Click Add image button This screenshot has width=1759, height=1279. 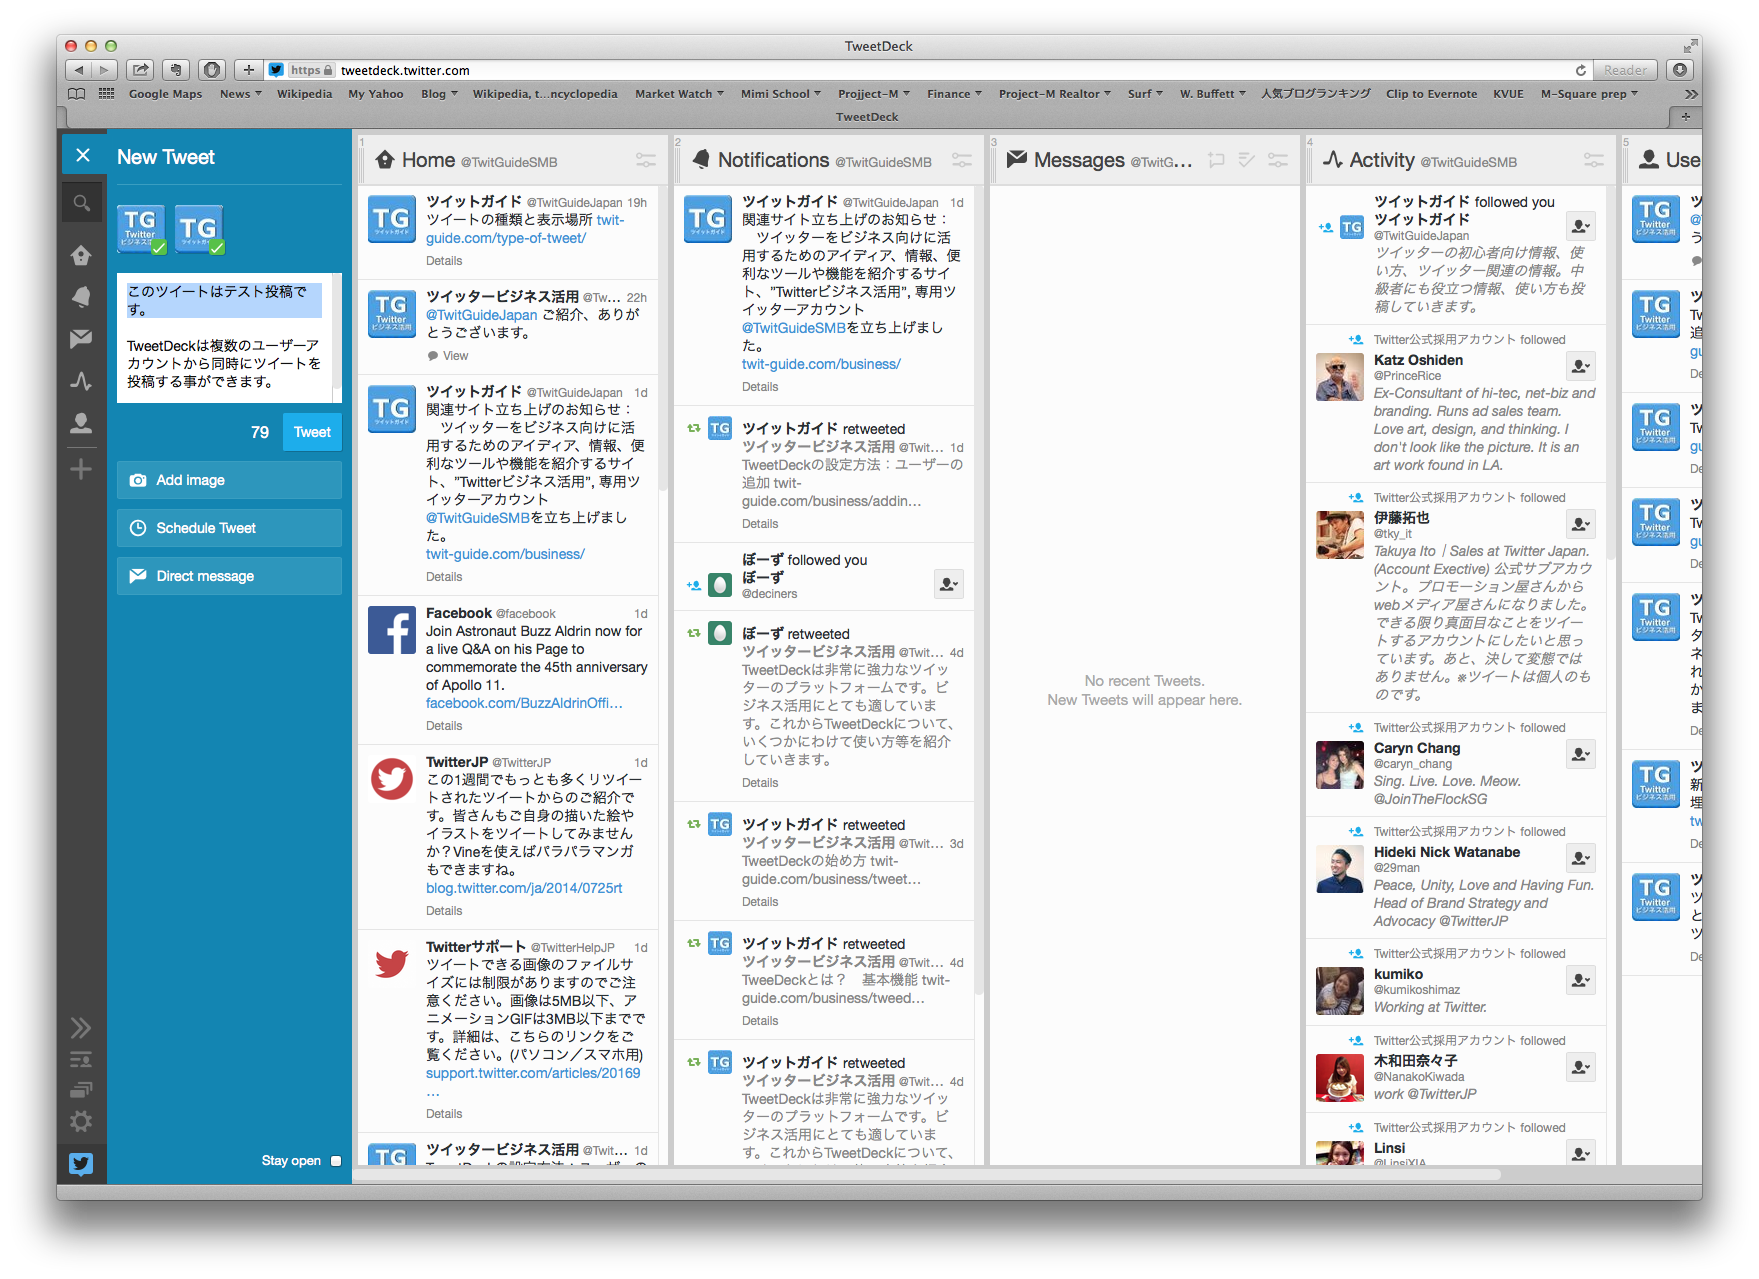[x=229, y=480]
